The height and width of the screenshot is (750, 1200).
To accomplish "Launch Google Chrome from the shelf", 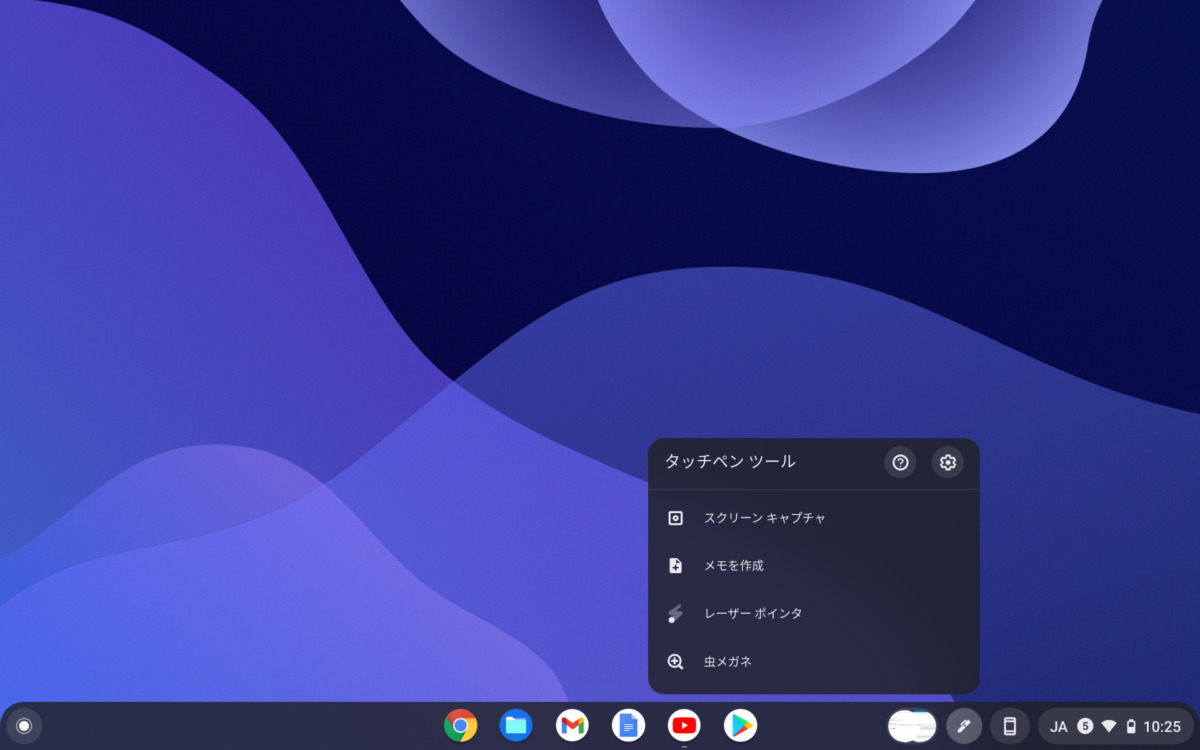I will click(x=461, y=726).
